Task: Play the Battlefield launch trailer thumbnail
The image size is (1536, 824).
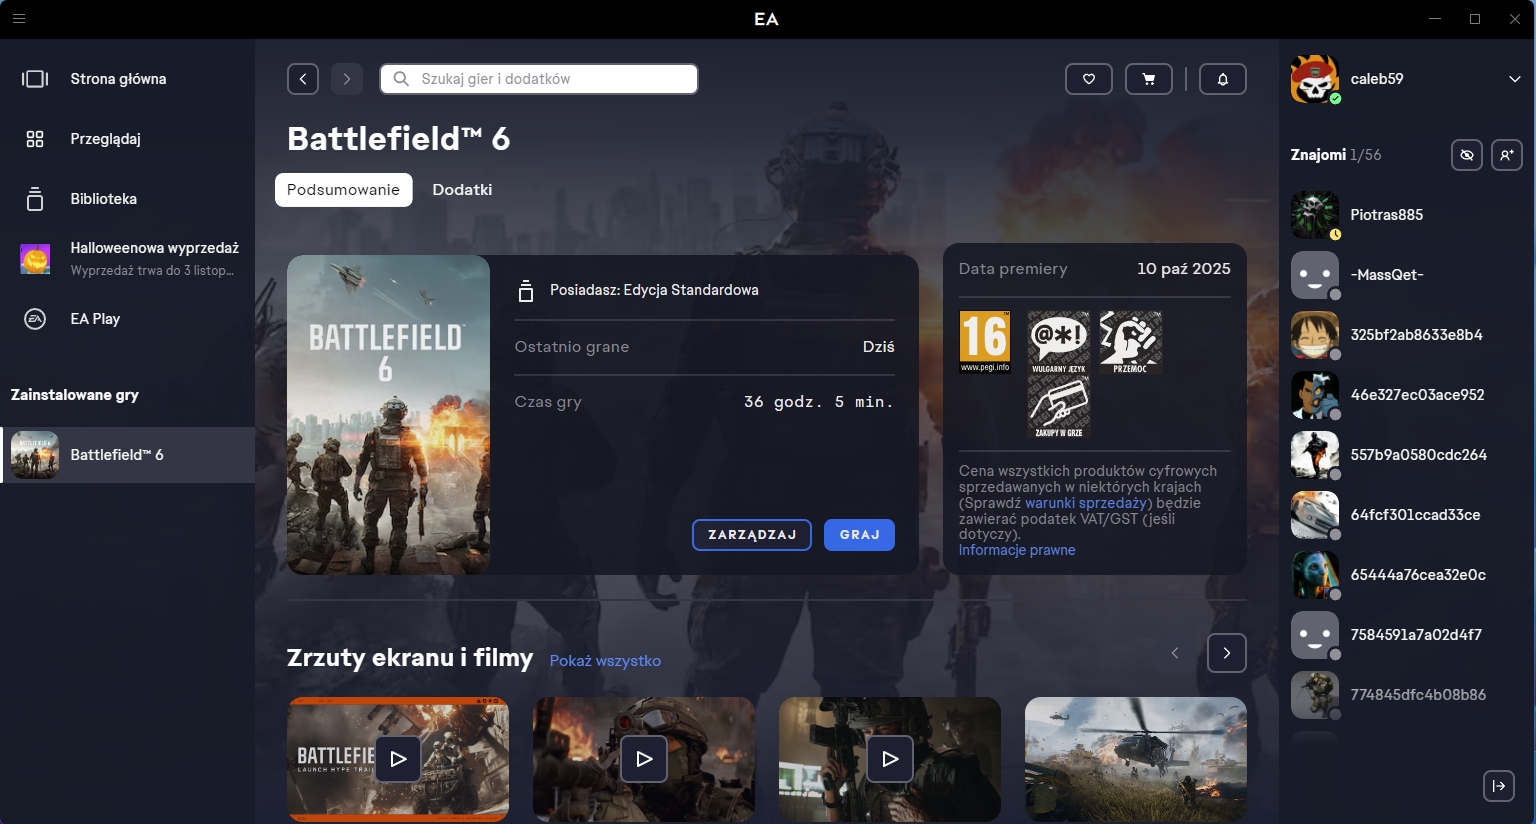Action: point(398,759)
